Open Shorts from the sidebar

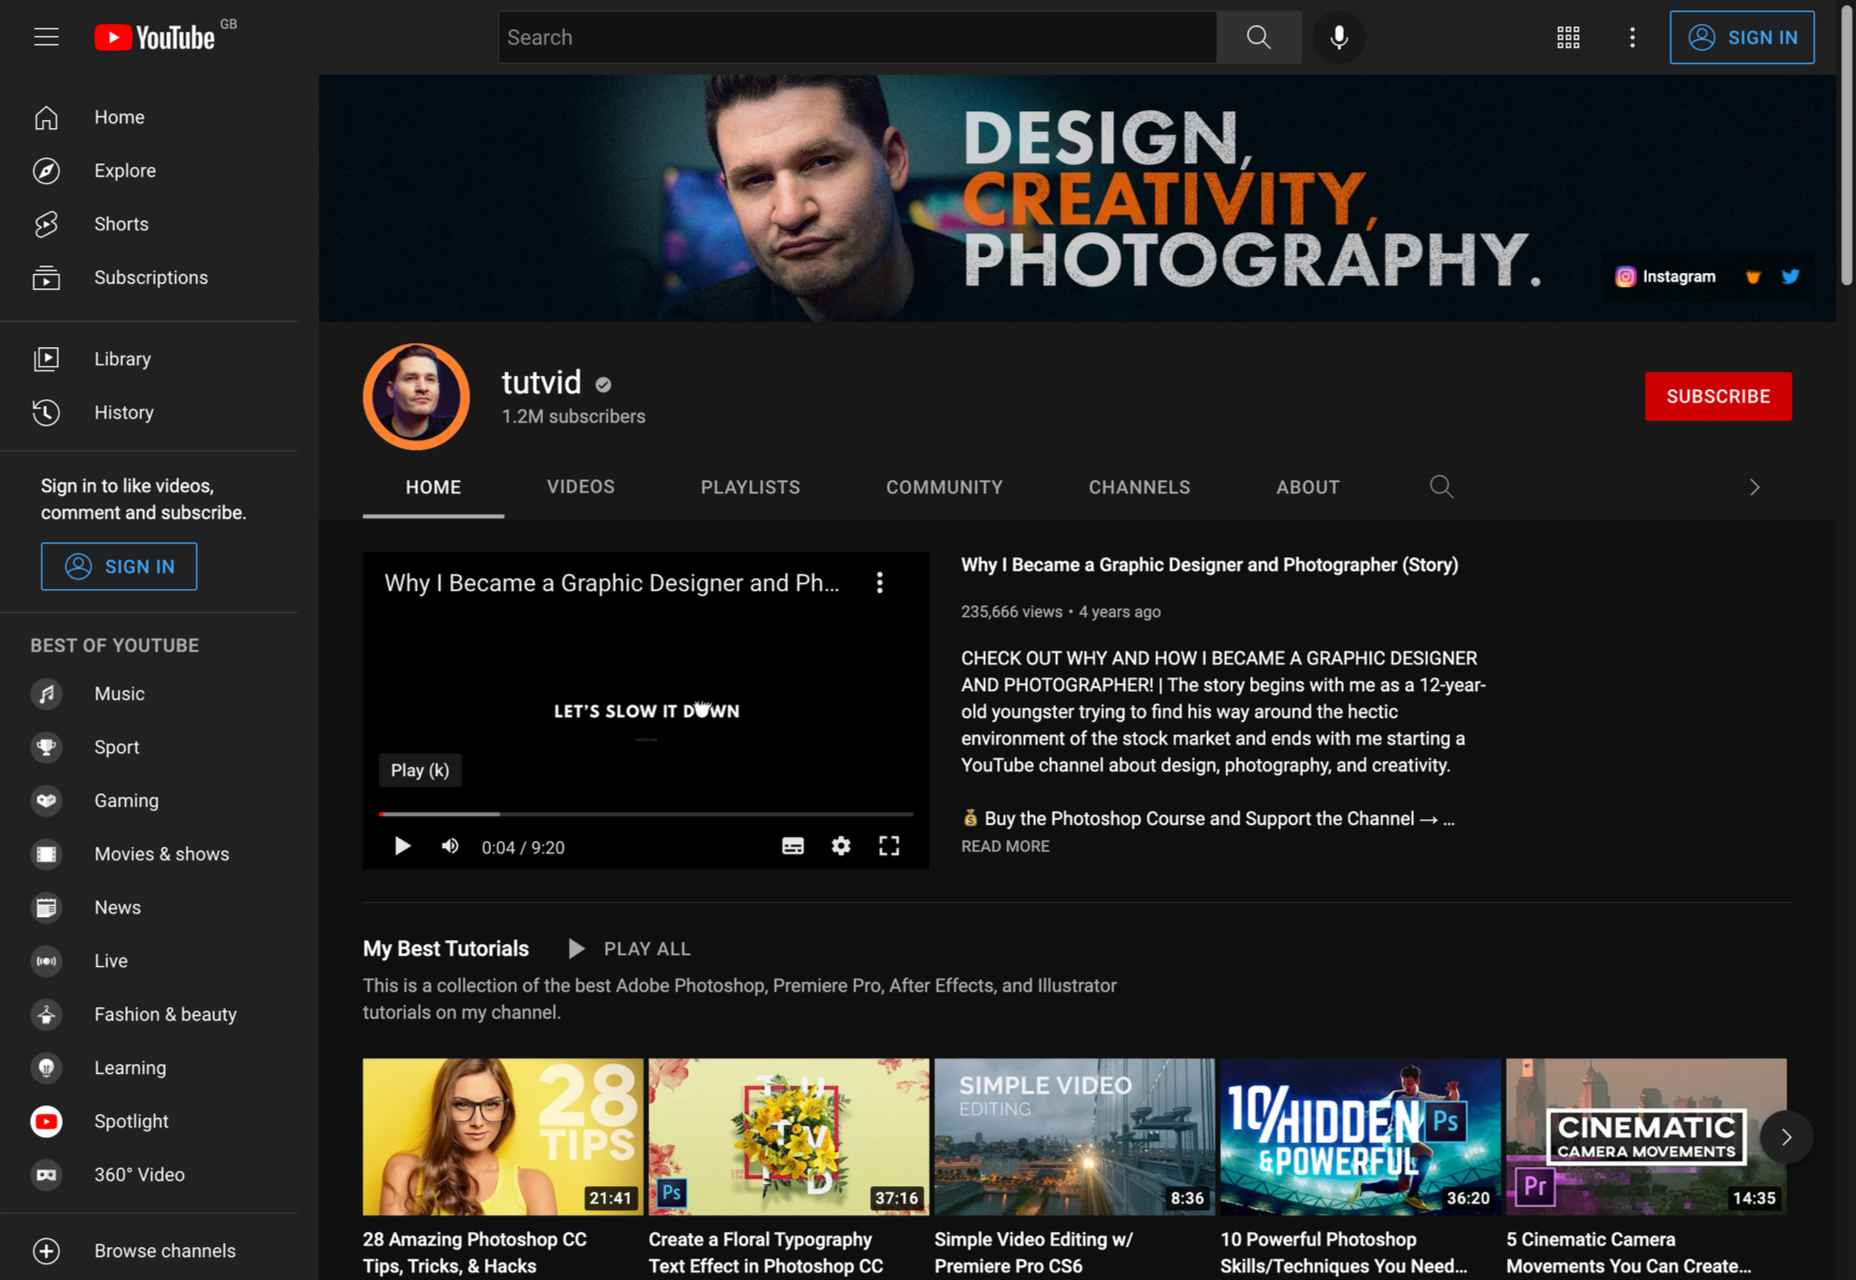pyautogui.click(x=150, y=224)
